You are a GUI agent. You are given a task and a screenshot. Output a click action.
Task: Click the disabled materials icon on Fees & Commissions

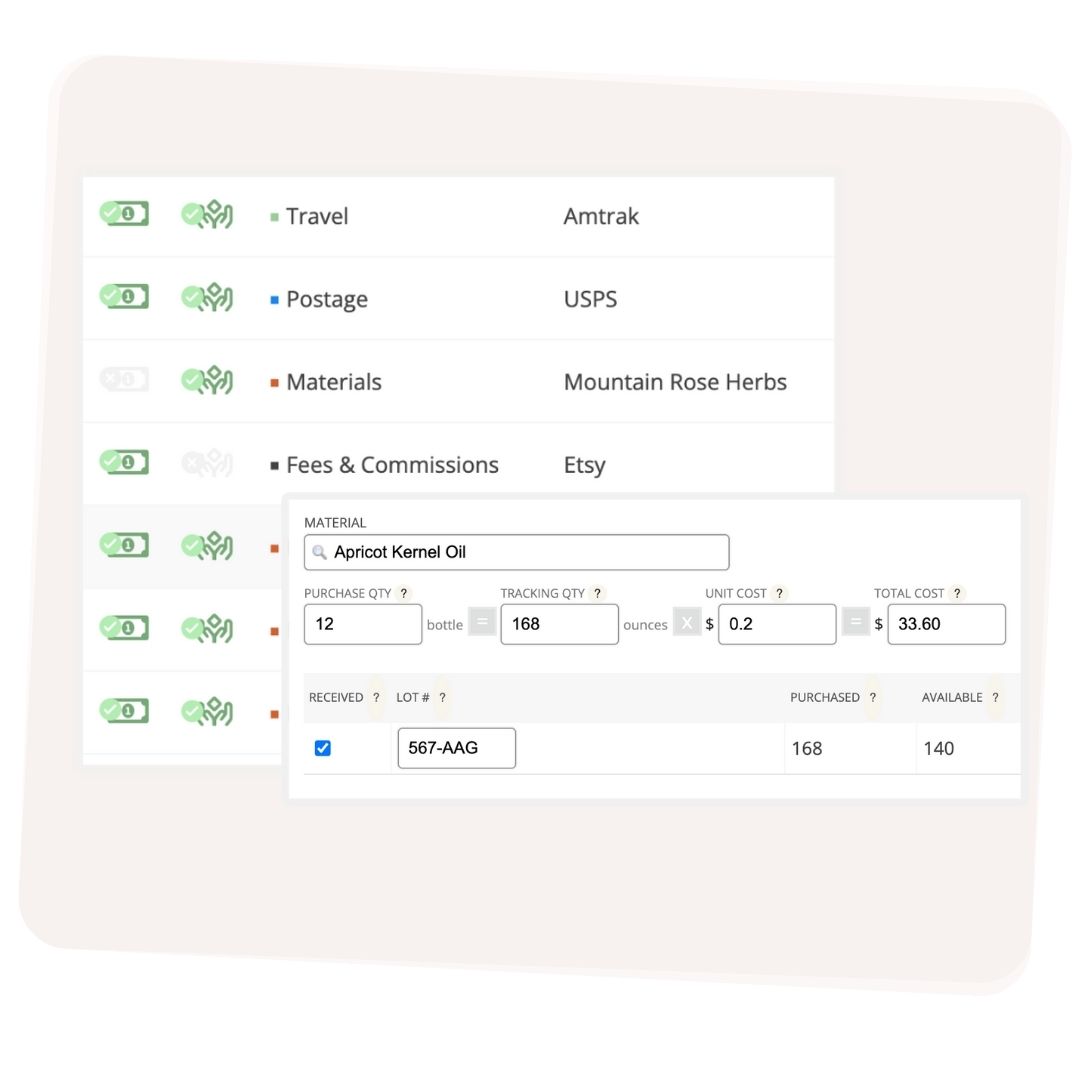tap(206, 462)
